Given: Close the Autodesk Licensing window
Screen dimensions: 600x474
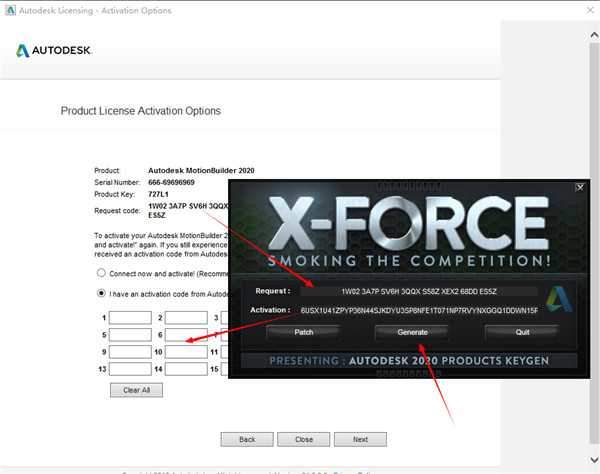Looking at the screenshot, I should coord(590,10).
